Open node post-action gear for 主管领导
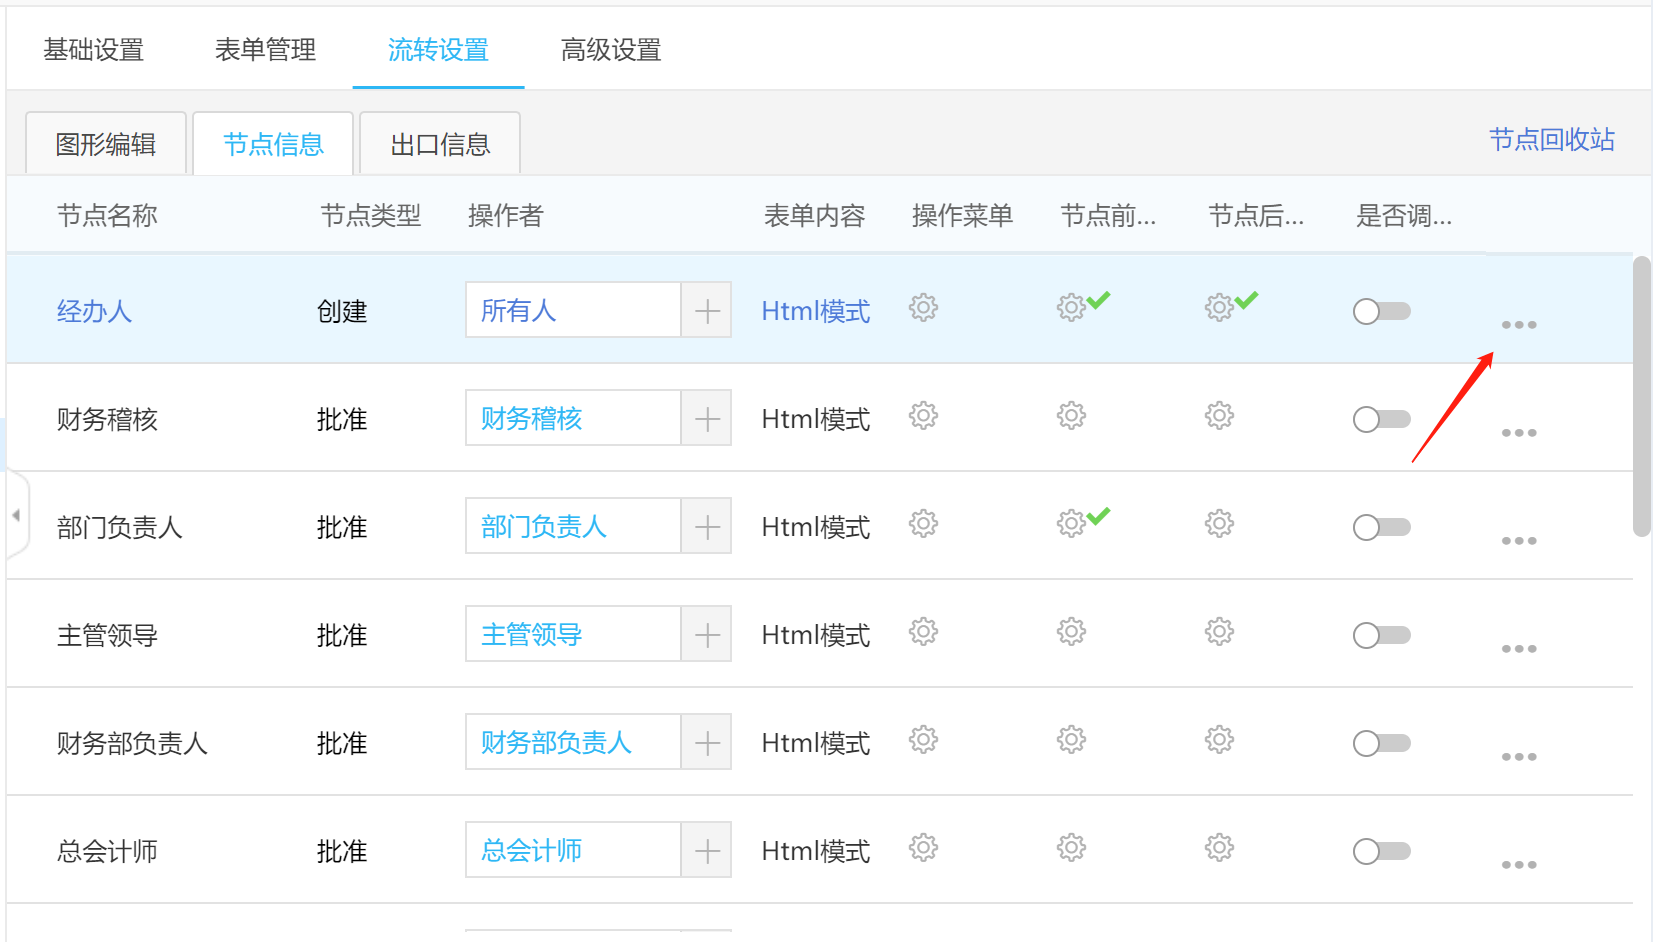Screen dimensions: 1653x942 pyautogui.click(x=1219, y=632)
